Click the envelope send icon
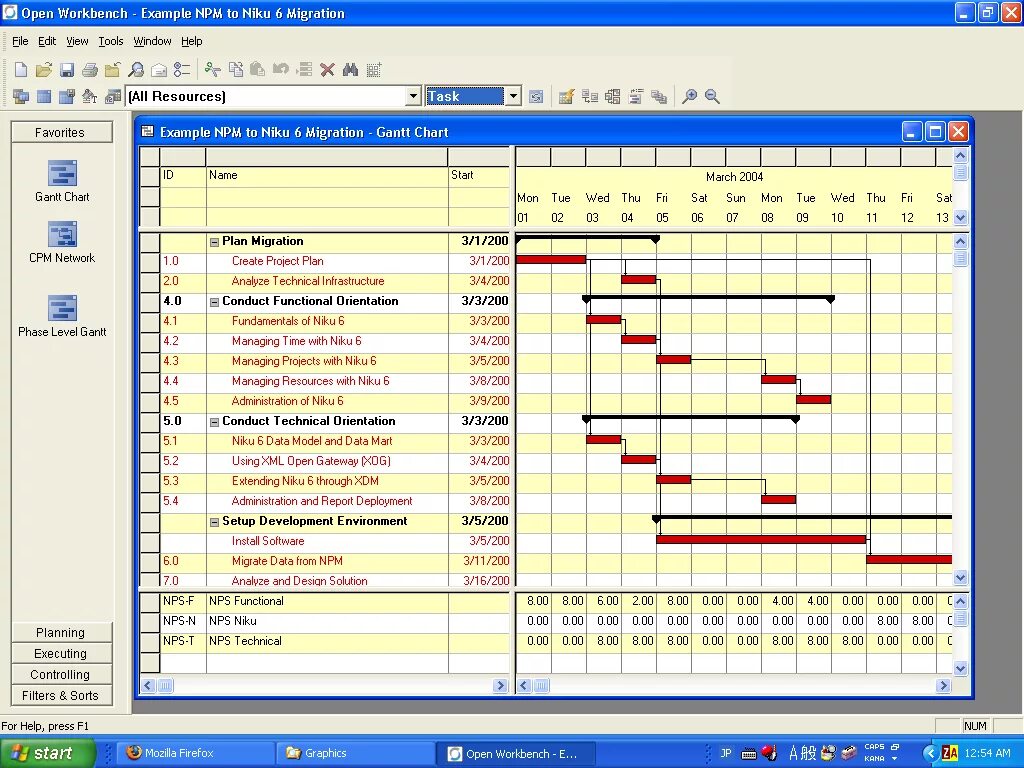 [x=159, y=69]
